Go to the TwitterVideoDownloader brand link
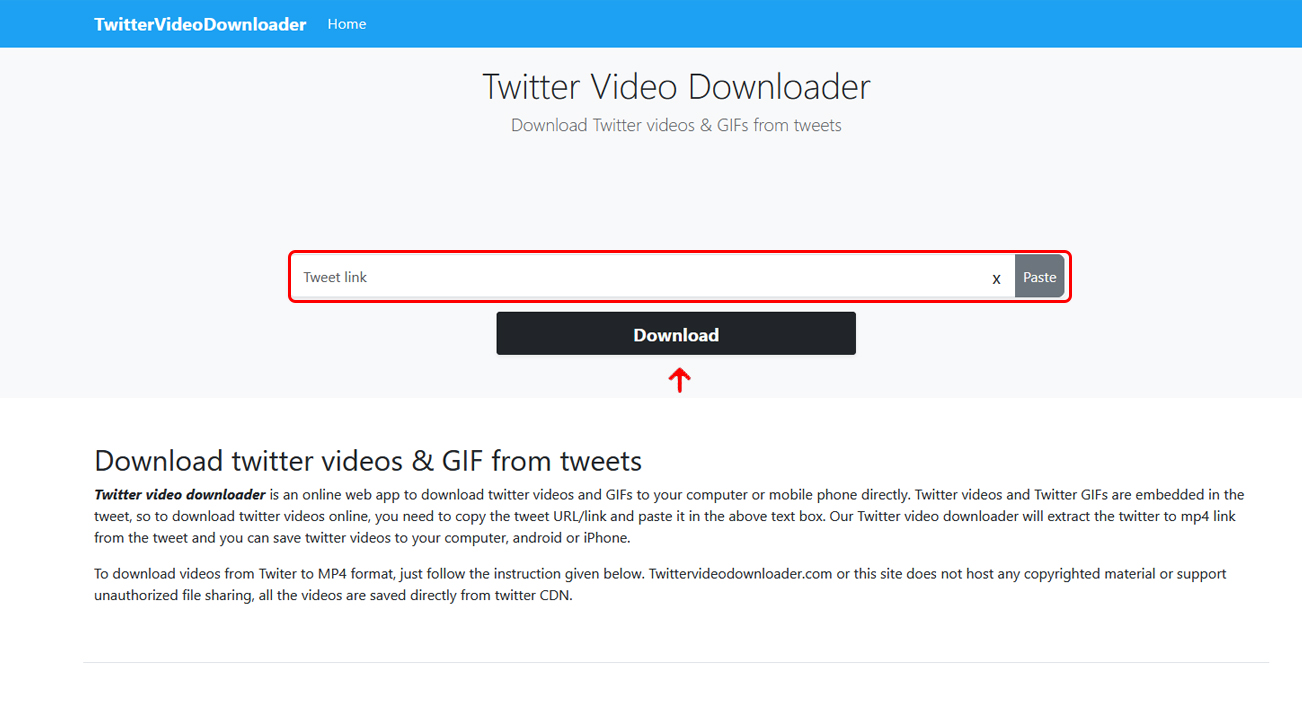Image resolution: width=1302 pixels, height=705 pixels. (x=200, y=24)
